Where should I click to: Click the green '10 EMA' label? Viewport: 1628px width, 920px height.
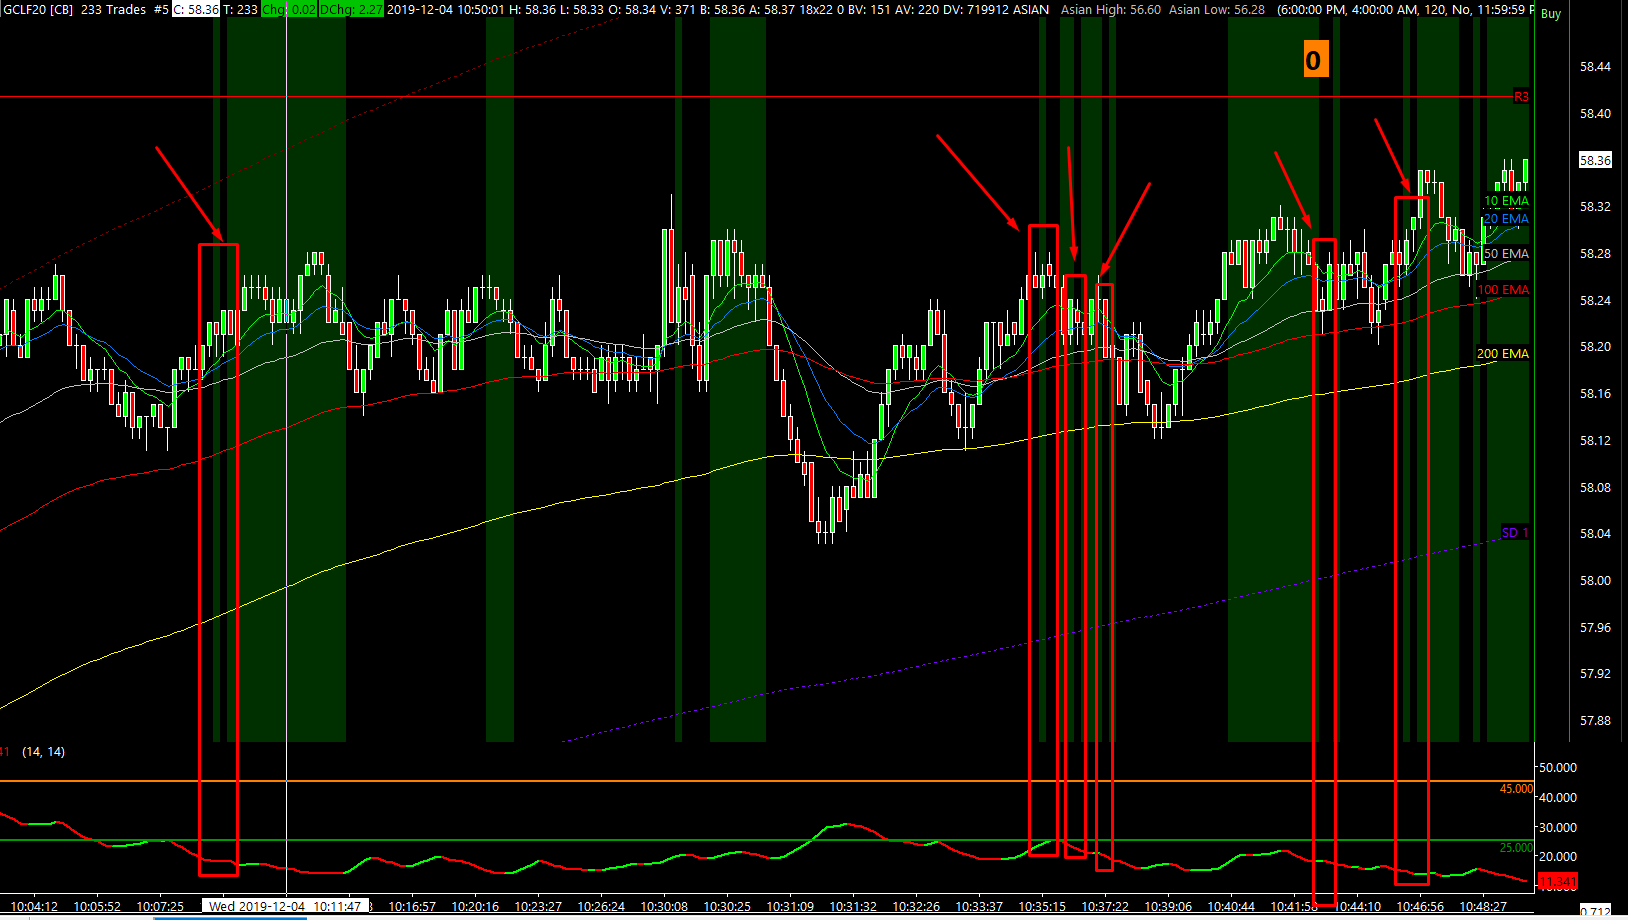click(1506, 201)
